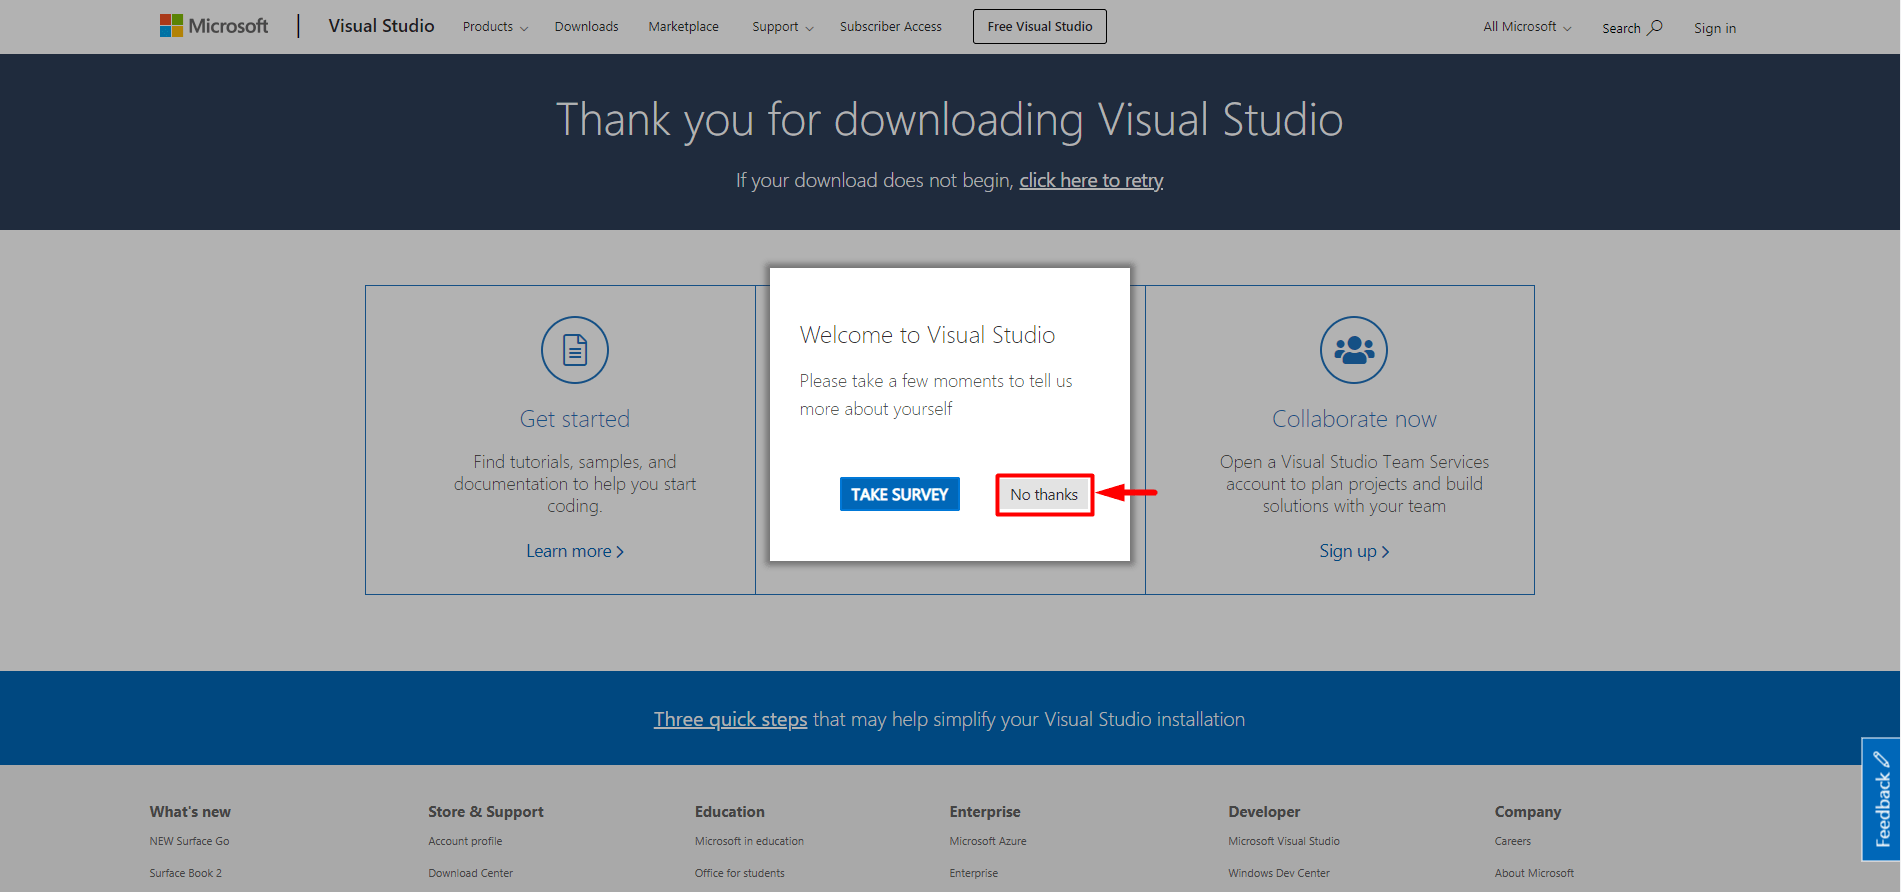Open the Marketplace menu item
Image resolution: width=1901 pixels, height=892 pixels.
point(683,27)
